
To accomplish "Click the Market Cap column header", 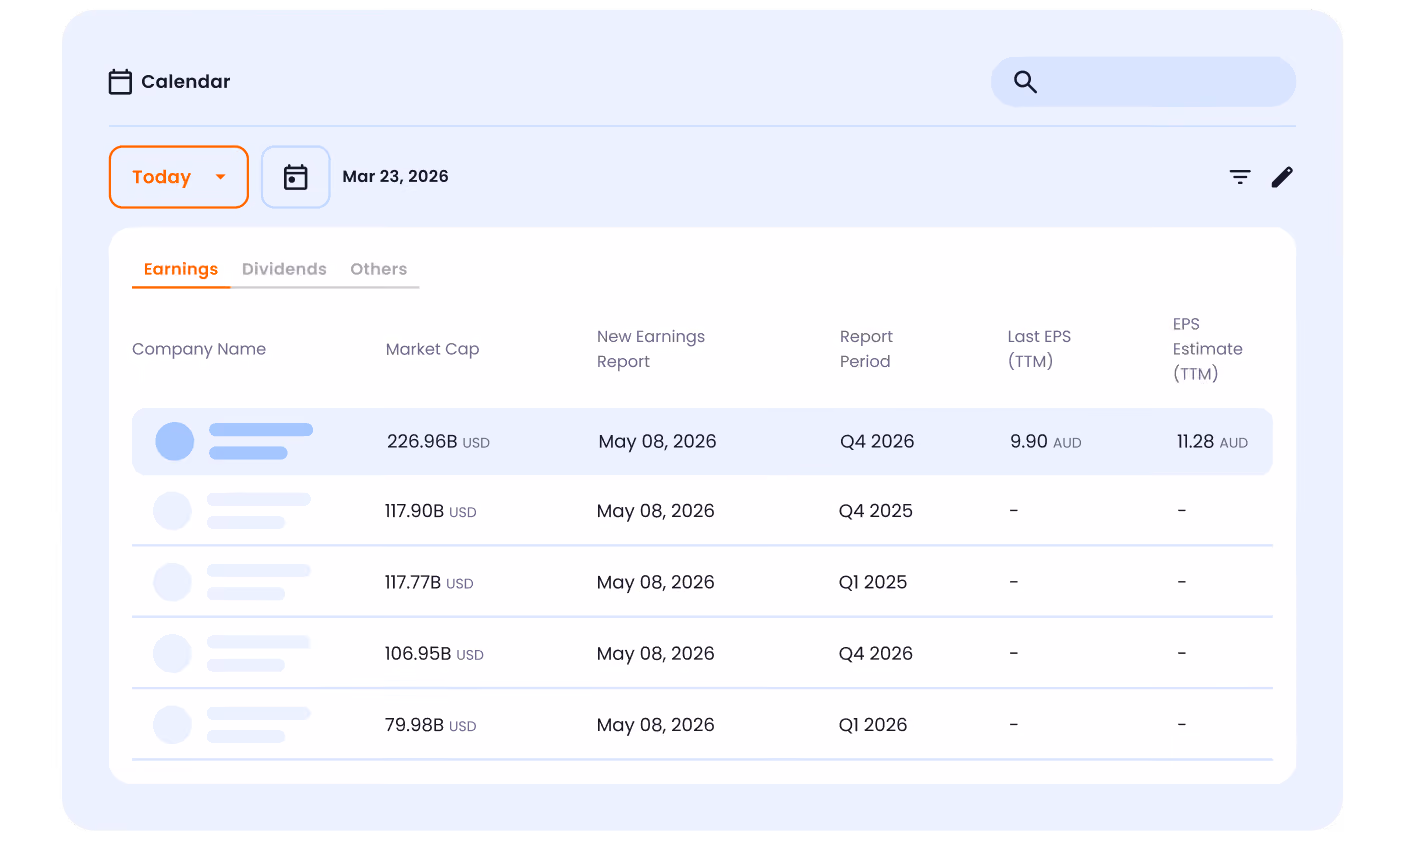I will coord(432,349).
